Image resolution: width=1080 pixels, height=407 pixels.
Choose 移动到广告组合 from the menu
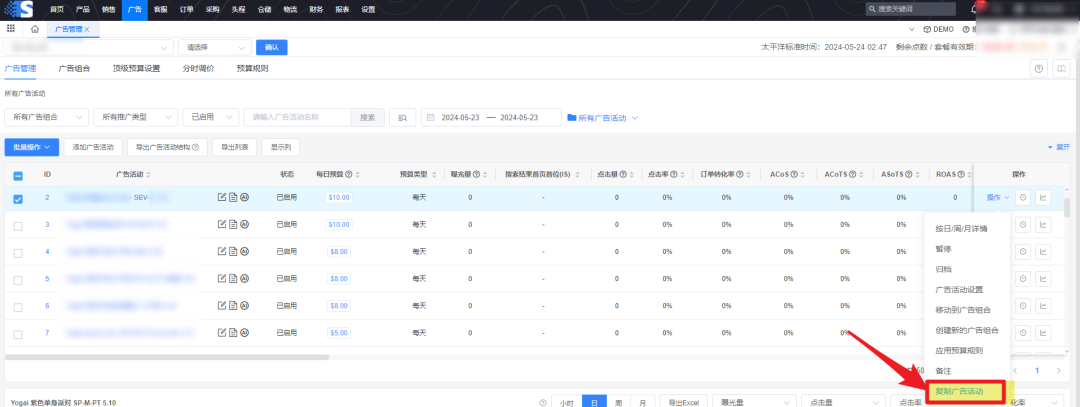[x=963, y=310]
